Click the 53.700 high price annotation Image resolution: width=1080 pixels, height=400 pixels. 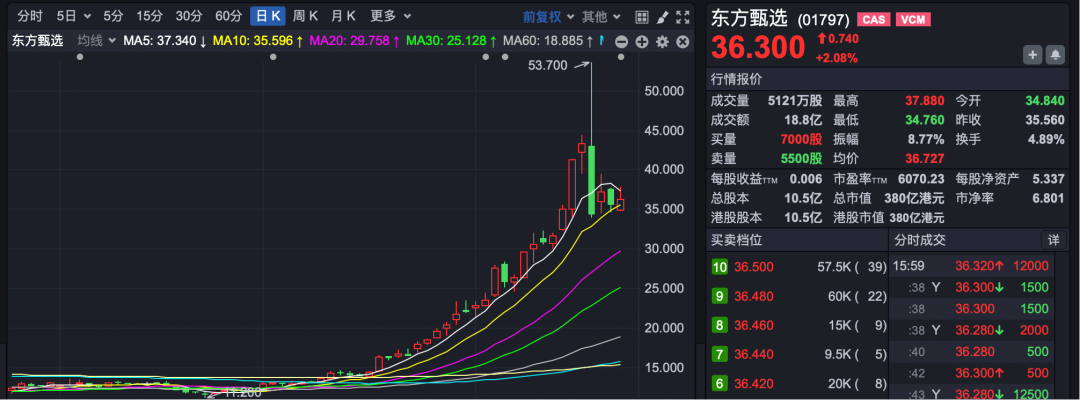coord(548,65)
